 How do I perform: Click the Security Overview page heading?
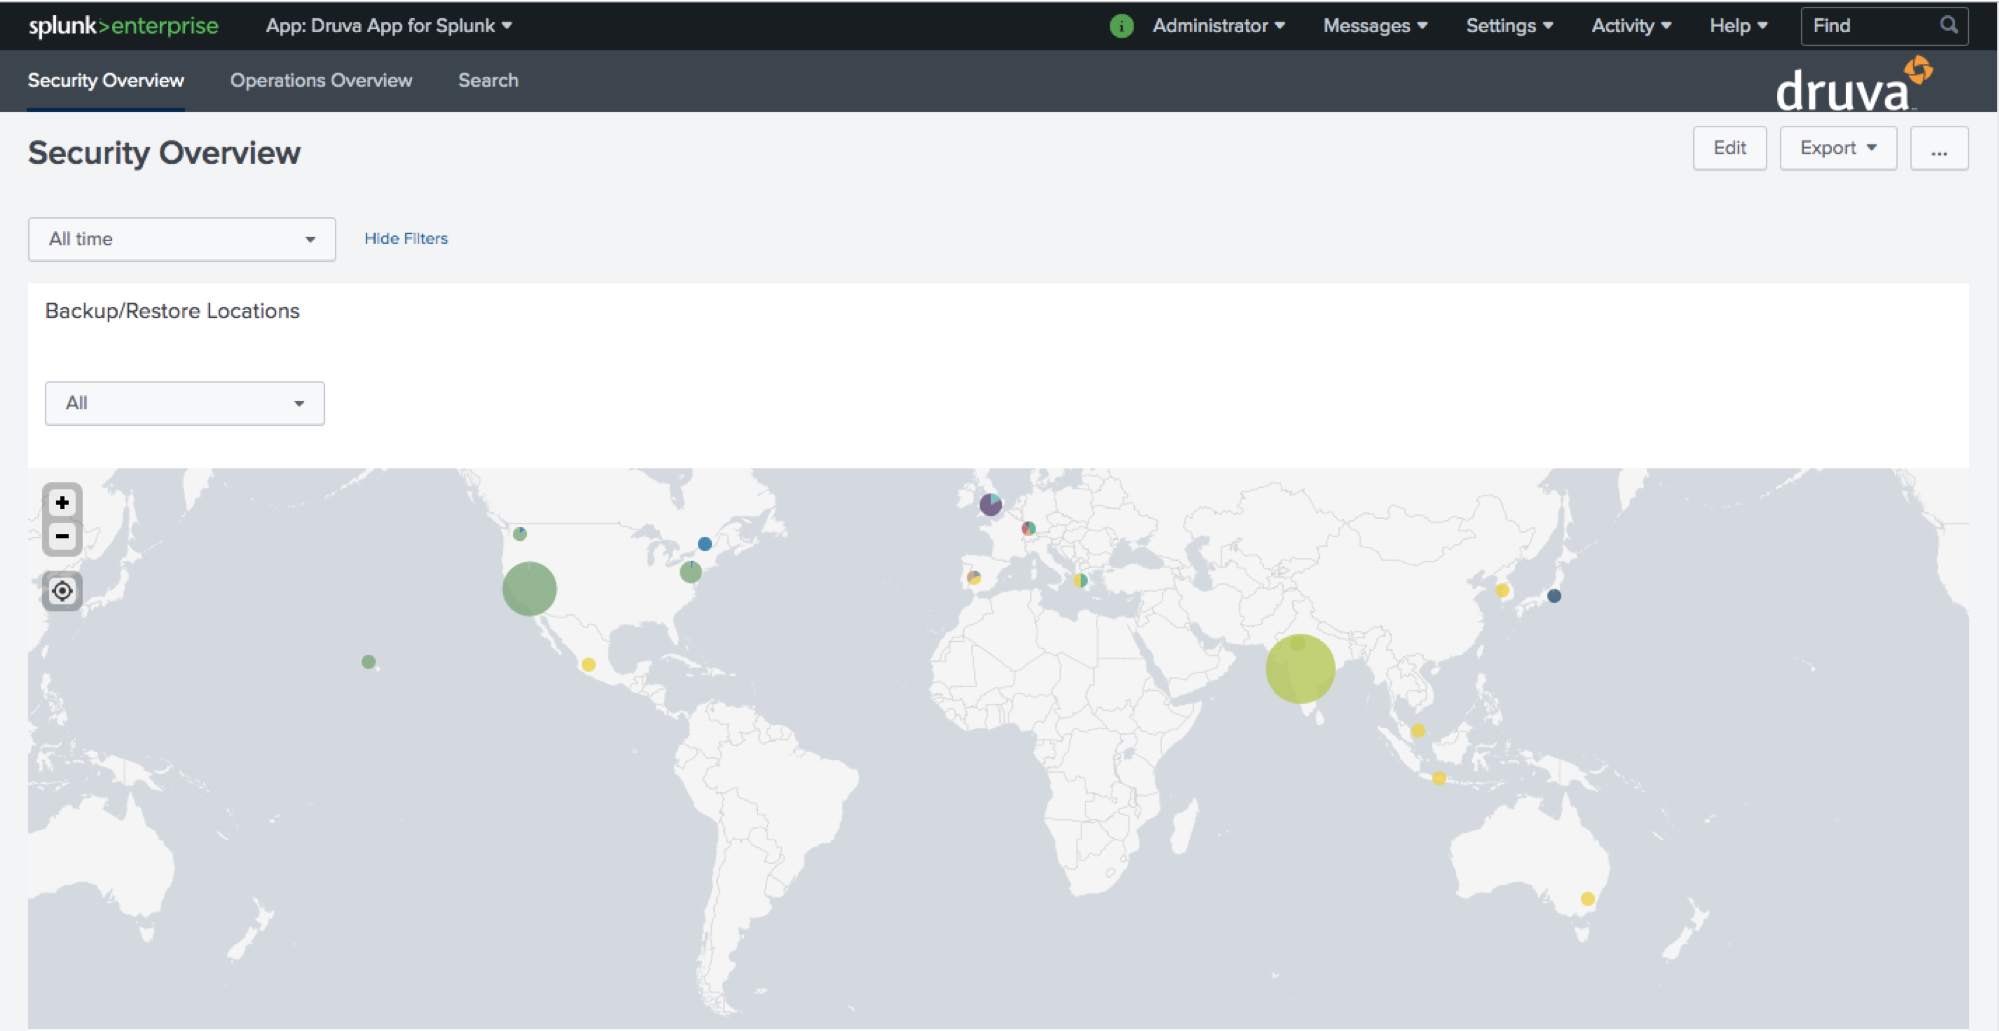coord(164,153)
